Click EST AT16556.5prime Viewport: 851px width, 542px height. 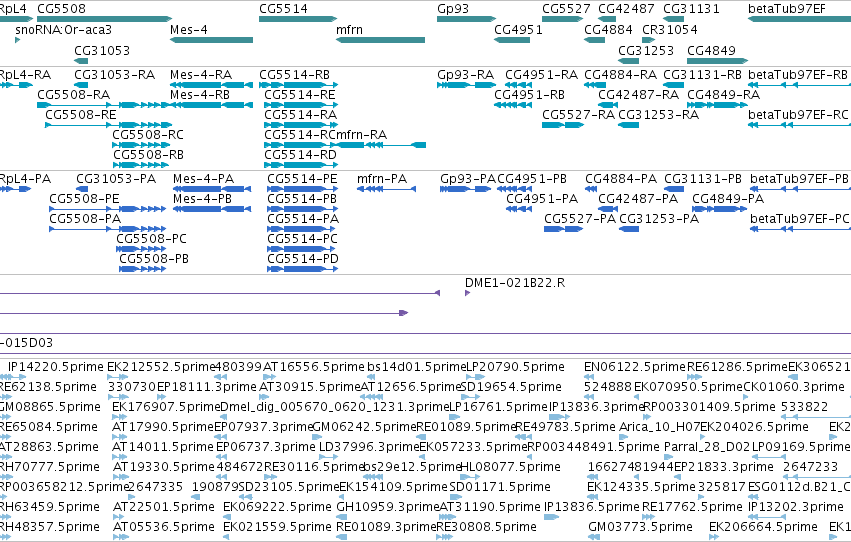(x=313, y=367)
